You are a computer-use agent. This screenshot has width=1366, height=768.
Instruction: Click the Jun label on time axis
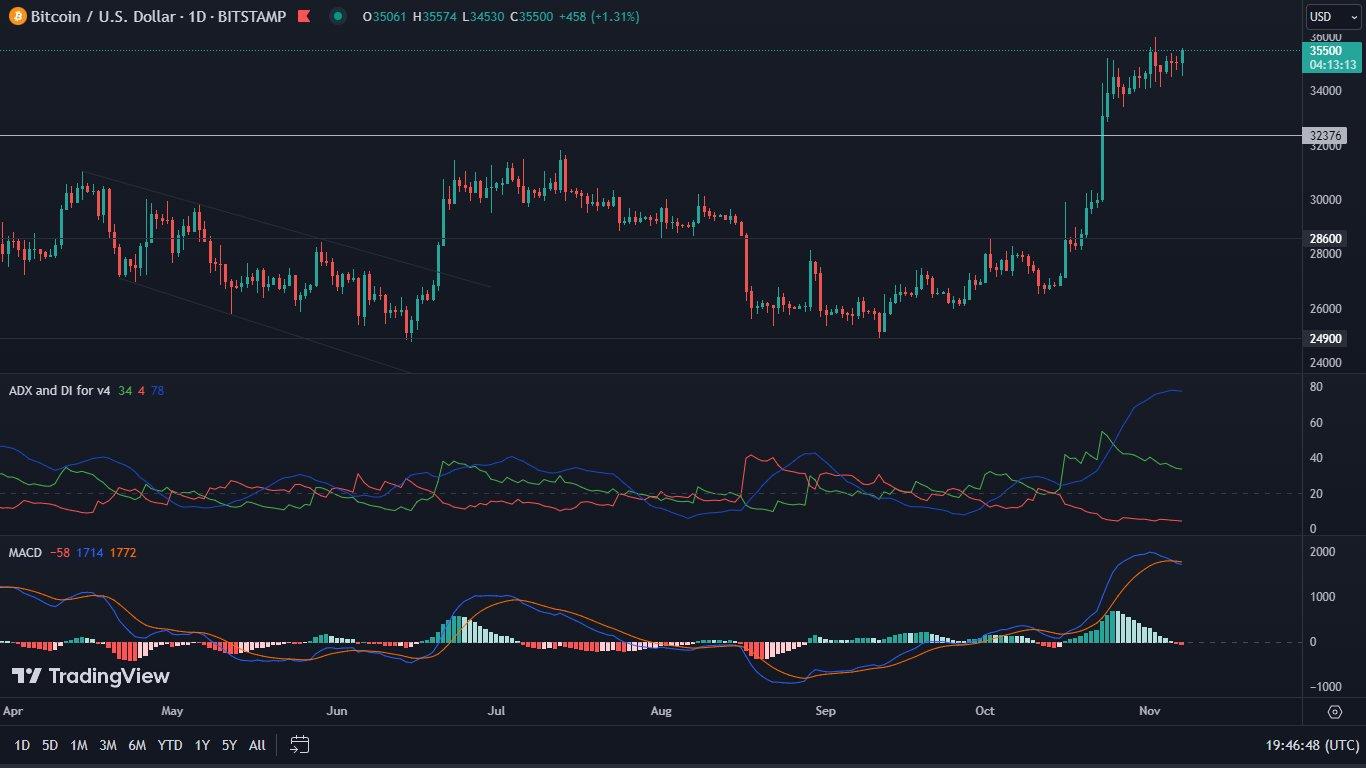pos(337,712)
